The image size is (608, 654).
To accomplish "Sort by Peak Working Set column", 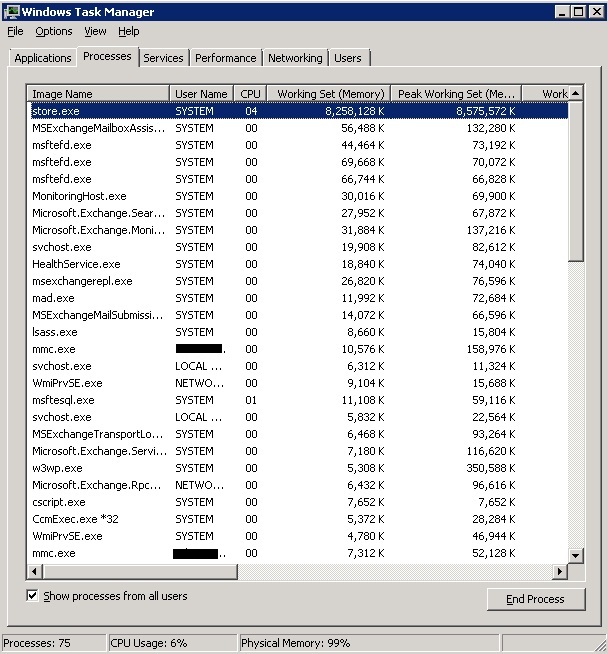I will (456, 94).
